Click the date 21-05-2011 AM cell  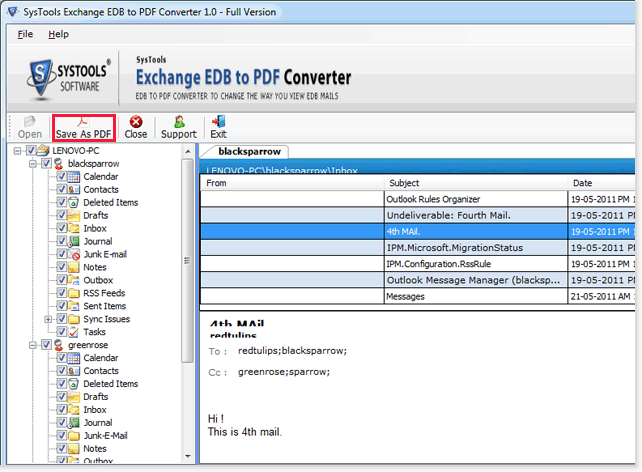[x=601, y=296]
